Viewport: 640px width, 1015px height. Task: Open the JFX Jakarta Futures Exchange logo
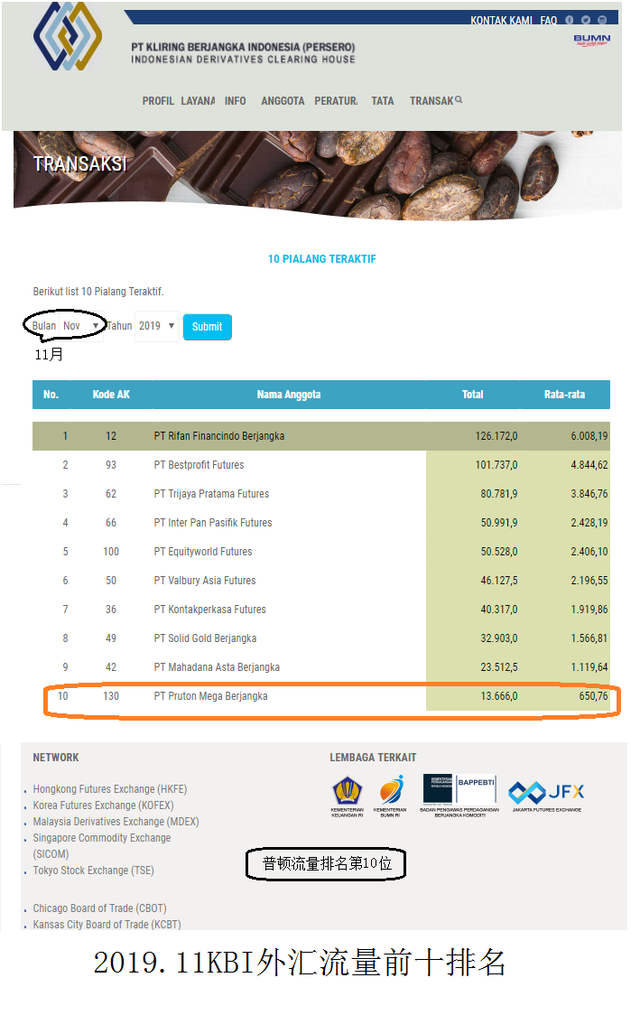click(x=547, y=795)
